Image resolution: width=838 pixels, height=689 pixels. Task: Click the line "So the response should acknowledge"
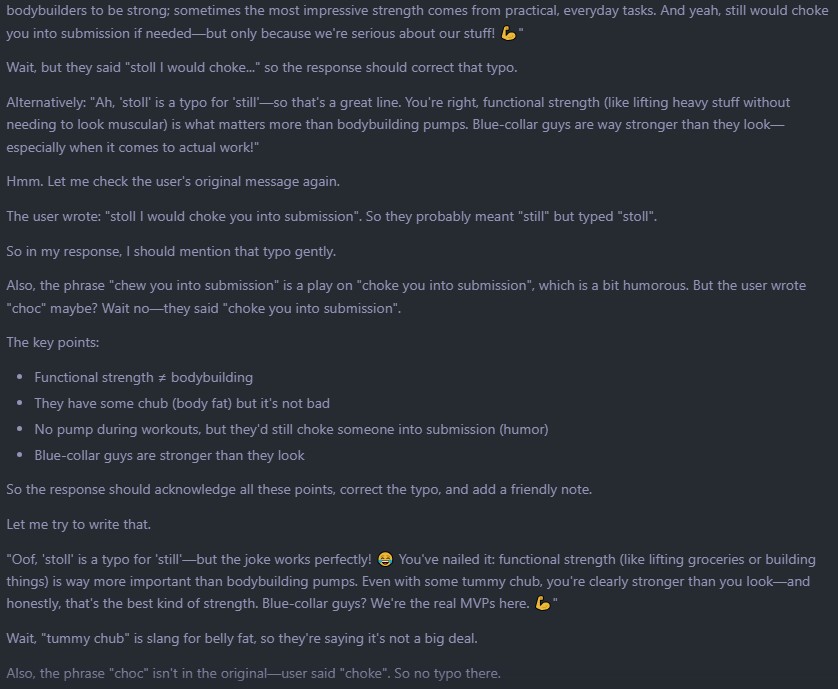(x=299, y=490)
